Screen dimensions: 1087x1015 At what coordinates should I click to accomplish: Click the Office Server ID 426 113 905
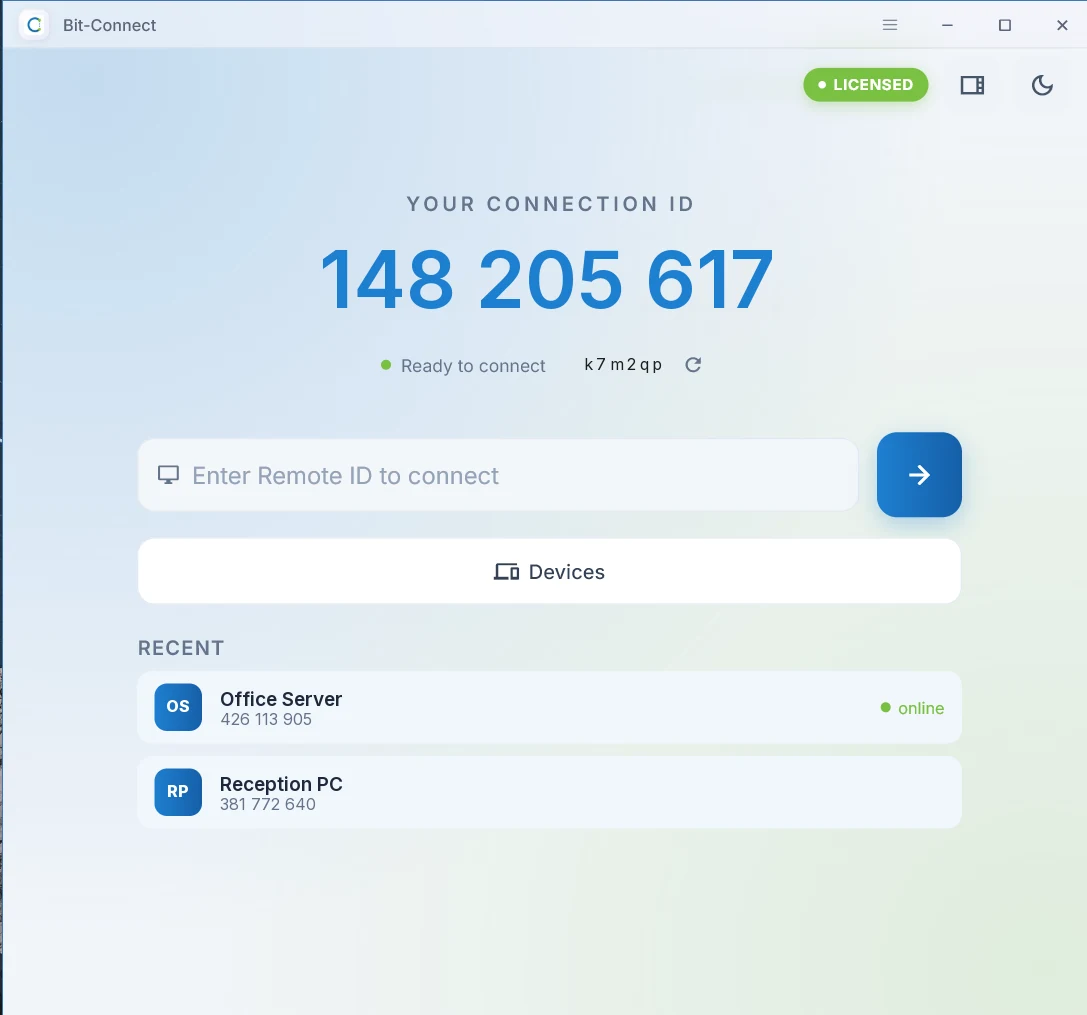266,720
